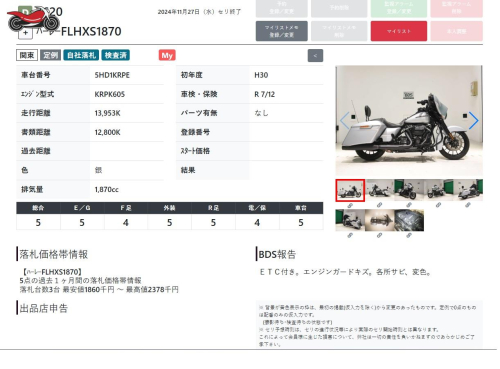
Task: Click the red My badge icon
Action: 167,55
